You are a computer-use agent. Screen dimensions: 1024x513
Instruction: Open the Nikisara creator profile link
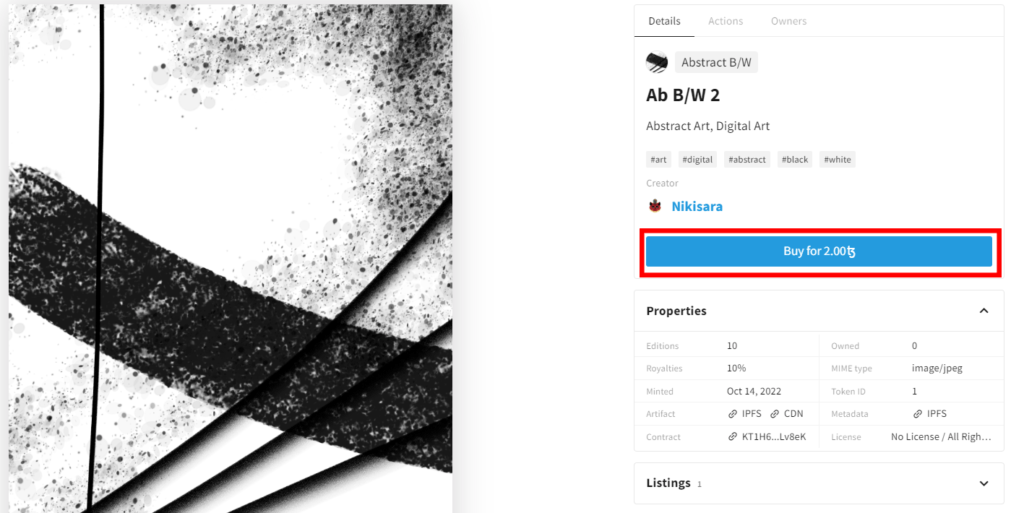697,206
